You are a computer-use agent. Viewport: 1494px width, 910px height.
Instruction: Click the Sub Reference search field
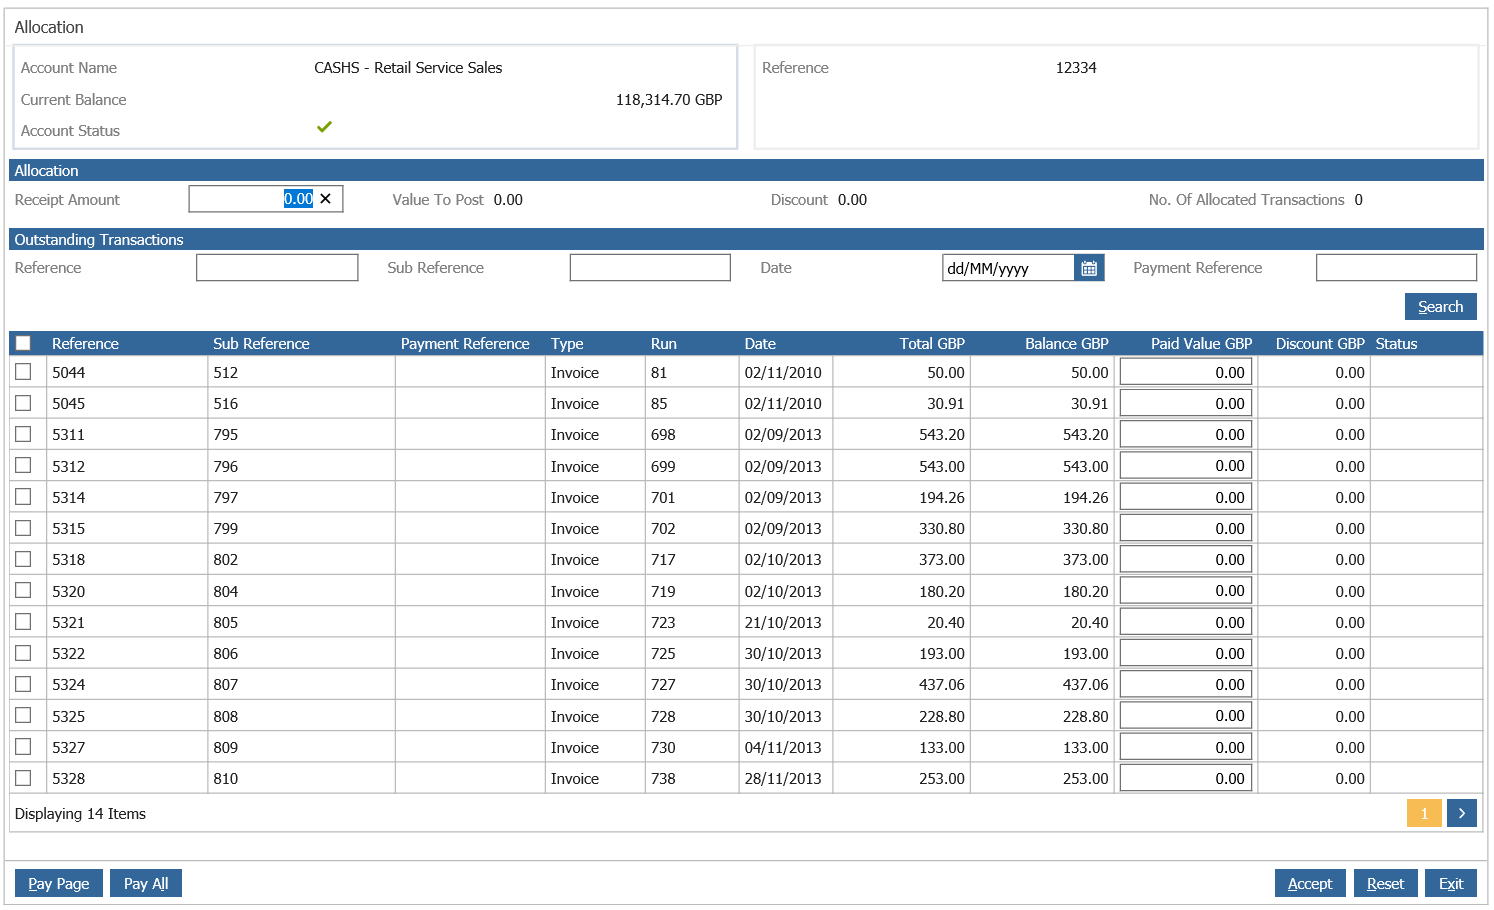click(650, 268)
